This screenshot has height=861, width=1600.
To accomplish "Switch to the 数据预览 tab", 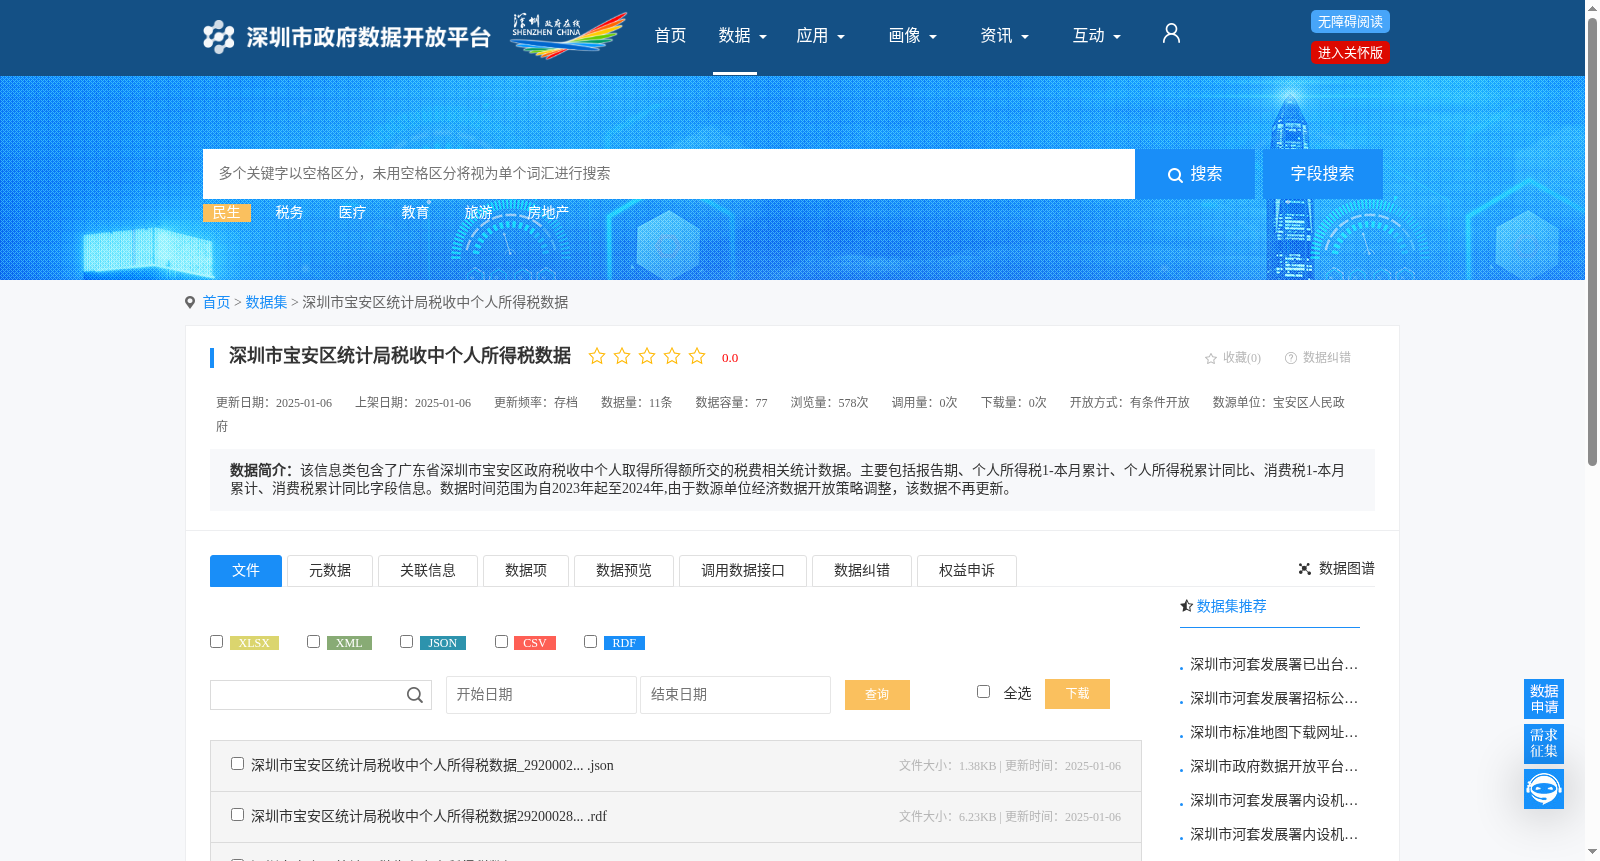I will 624,571.
